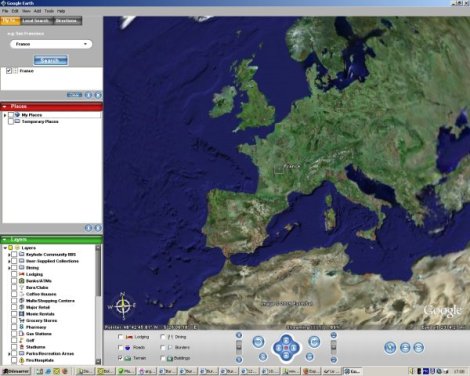Viewport: 470px width, 376px height.
Task: Check the Temporary Places checkbox
Action: click(x=11, y=122)
